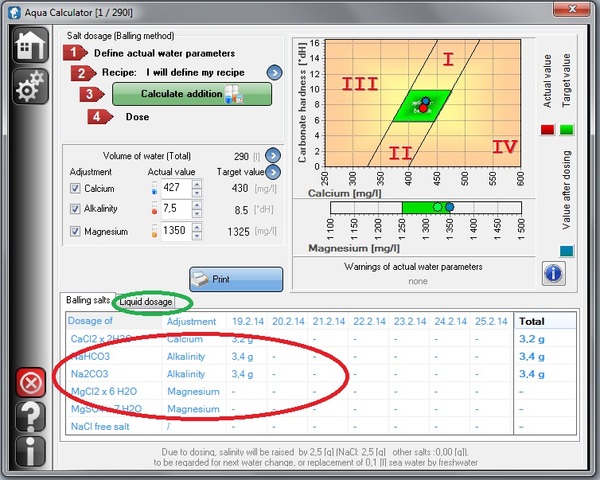Click the green Target value legend swatch
This screenshot has height=480, width=600.
(x=566, y=130)
